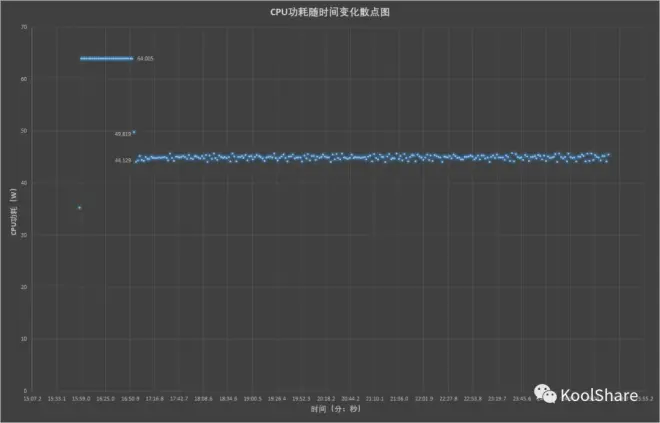Click the 20 tick on the y-axis
Screen dimensions: 660x423
pyautogui.click(x=23, y=287)
